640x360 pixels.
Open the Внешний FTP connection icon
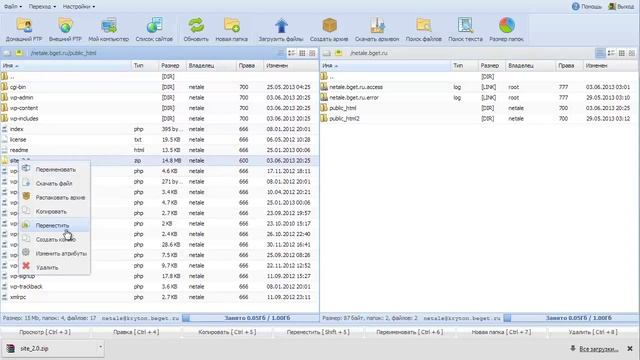click(x=65, y=25)
